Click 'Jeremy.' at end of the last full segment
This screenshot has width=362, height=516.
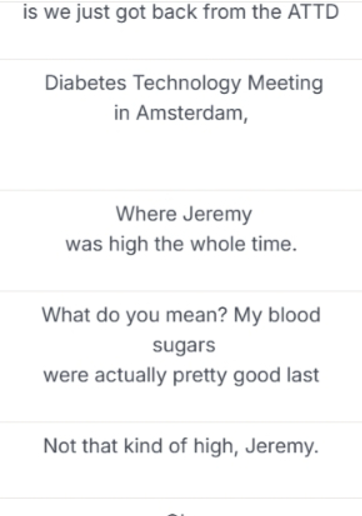(282, 446)
